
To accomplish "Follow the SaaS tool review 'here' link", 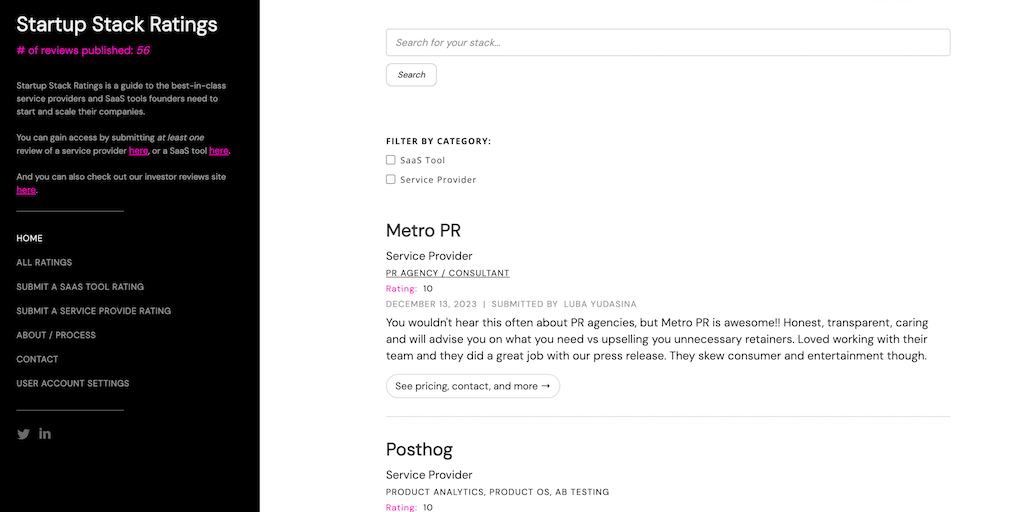I will (219, 151).
